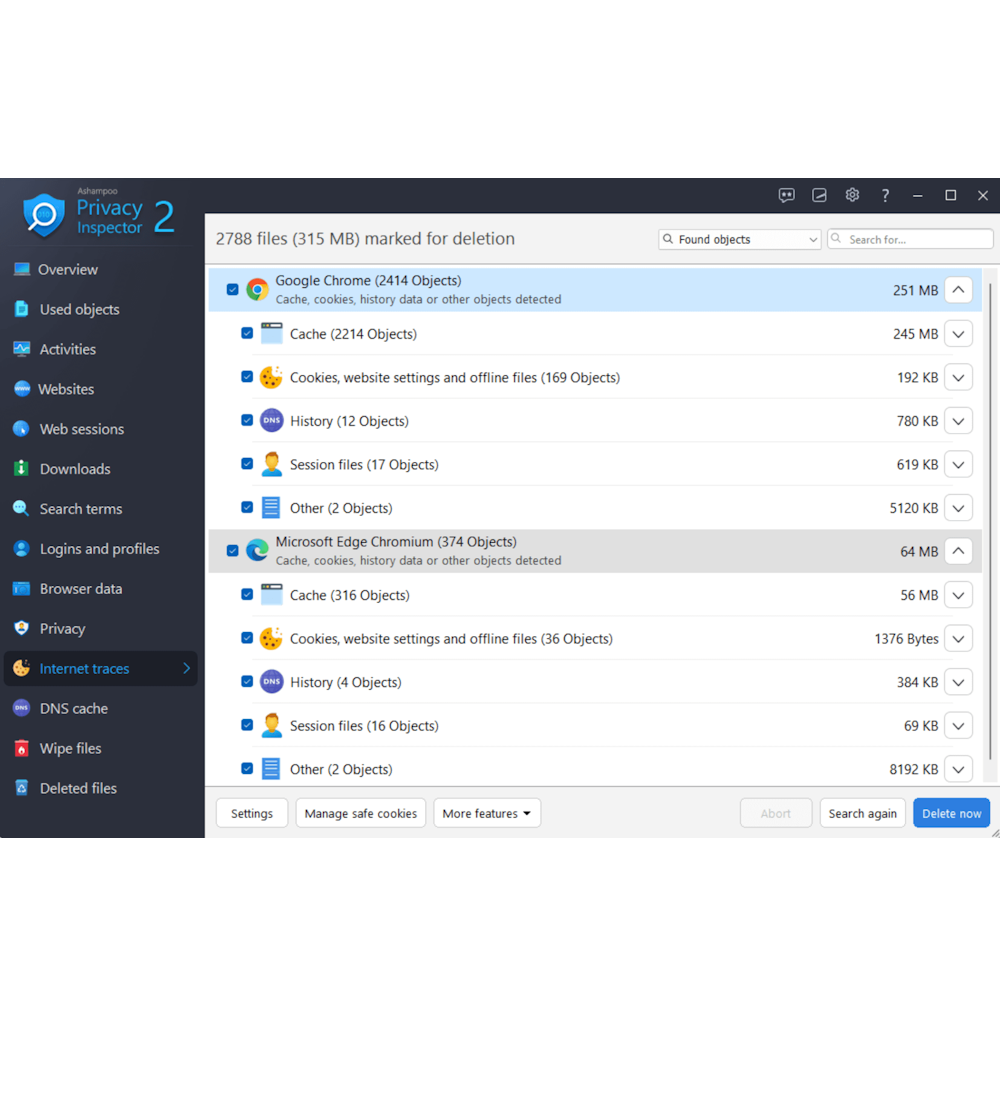This screenshot has width=1000, height=1100.
Task: Click the skin/theme icon in title bar
Action: click(x=819, y=195)
